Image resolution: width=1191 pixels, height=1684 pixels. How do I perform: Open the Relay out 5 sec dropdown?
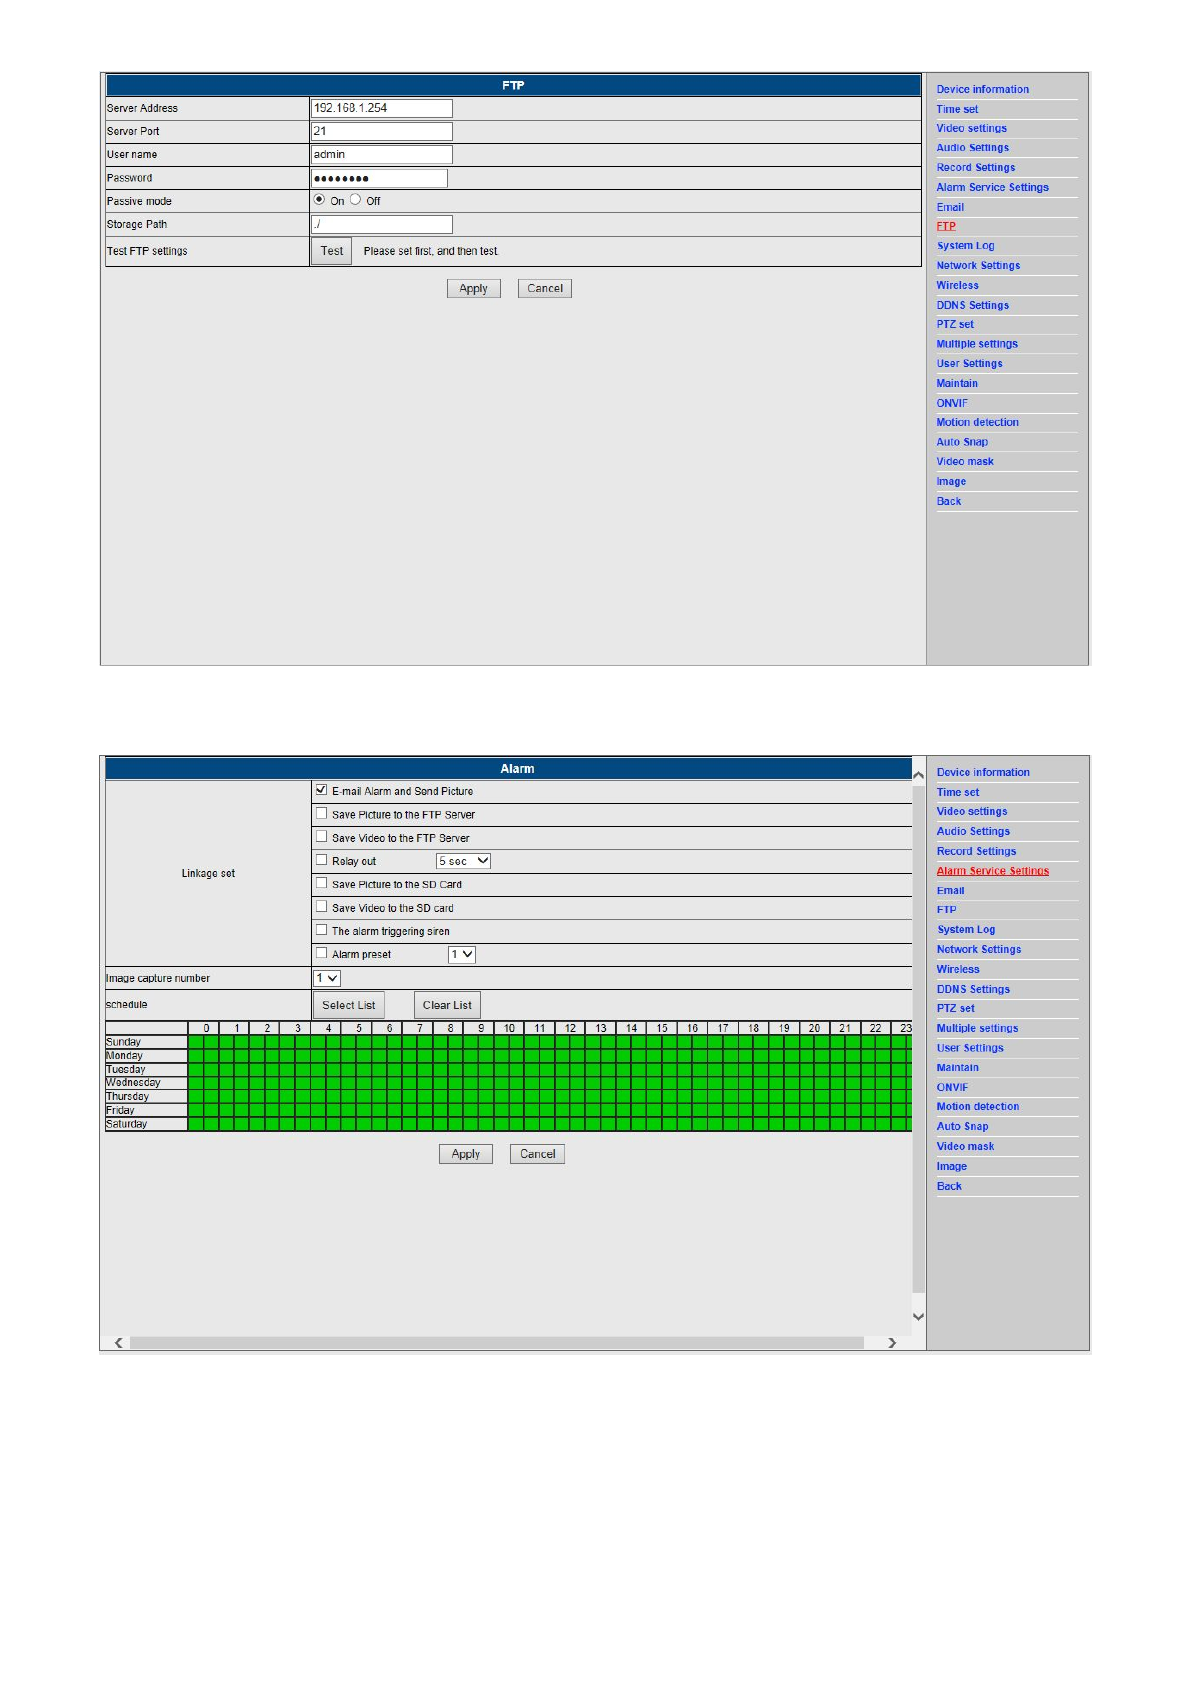(463, 861)
